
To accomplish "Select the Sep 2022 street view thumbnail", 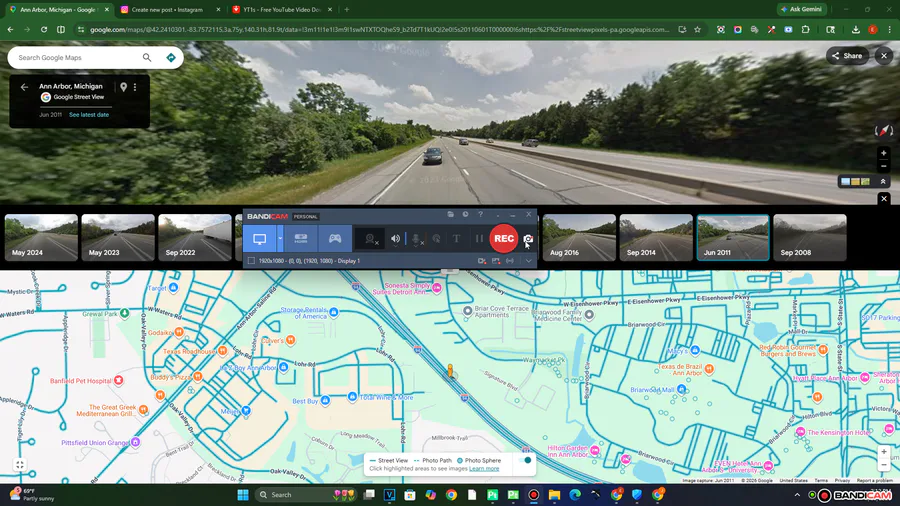I will point(195,238).
